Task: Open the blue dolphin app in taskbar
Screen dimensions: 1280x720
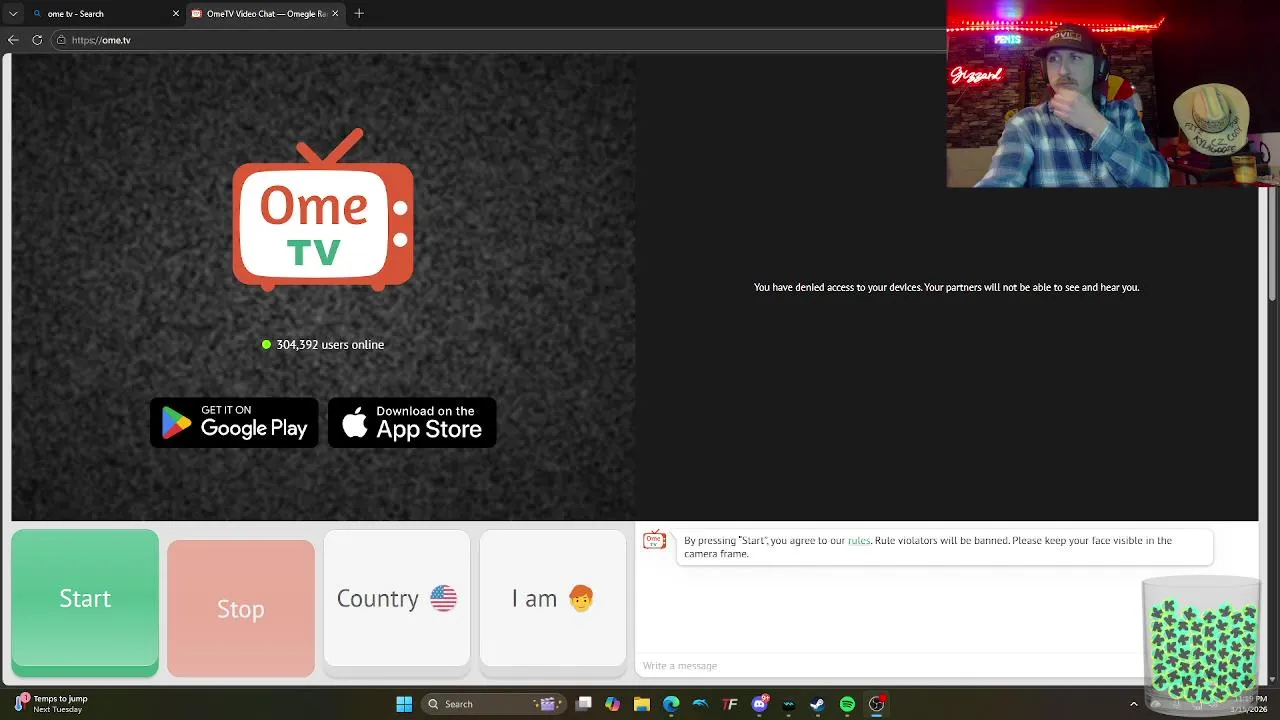Action: [700, 704]
